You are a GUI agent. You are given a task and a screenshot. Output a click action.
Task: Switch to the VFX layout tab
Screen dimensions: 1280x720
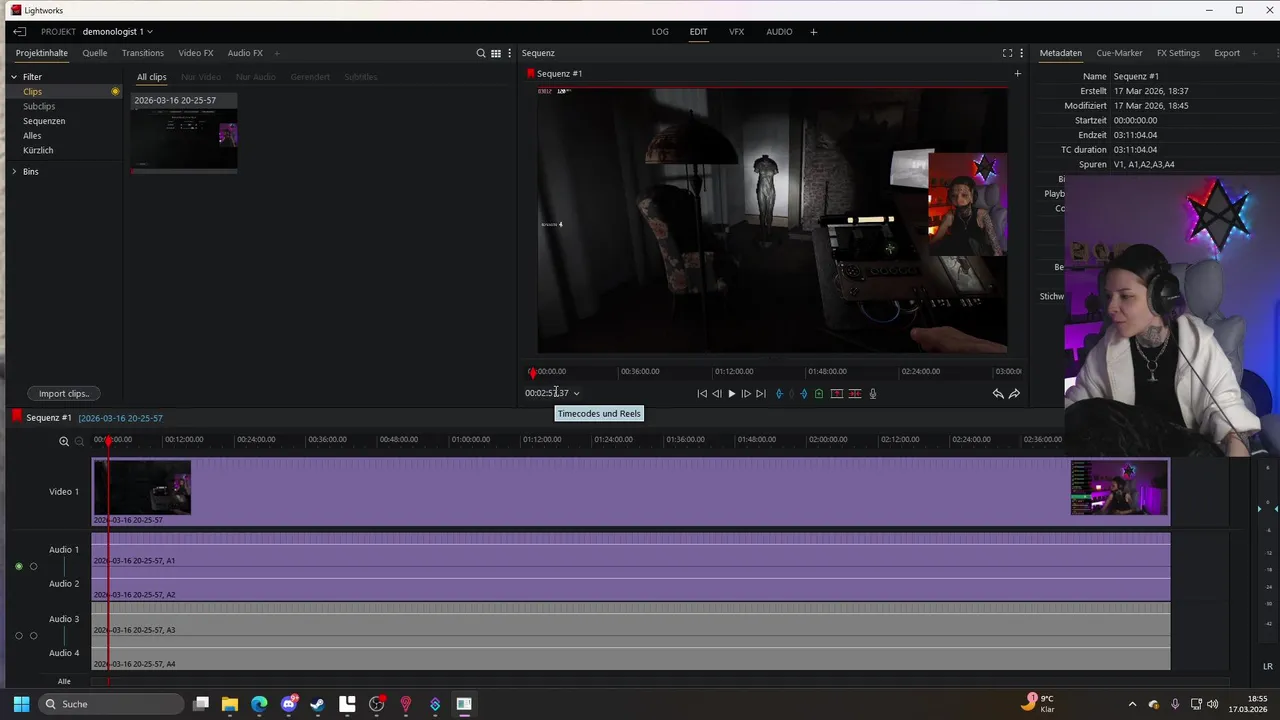coord(736,32)
